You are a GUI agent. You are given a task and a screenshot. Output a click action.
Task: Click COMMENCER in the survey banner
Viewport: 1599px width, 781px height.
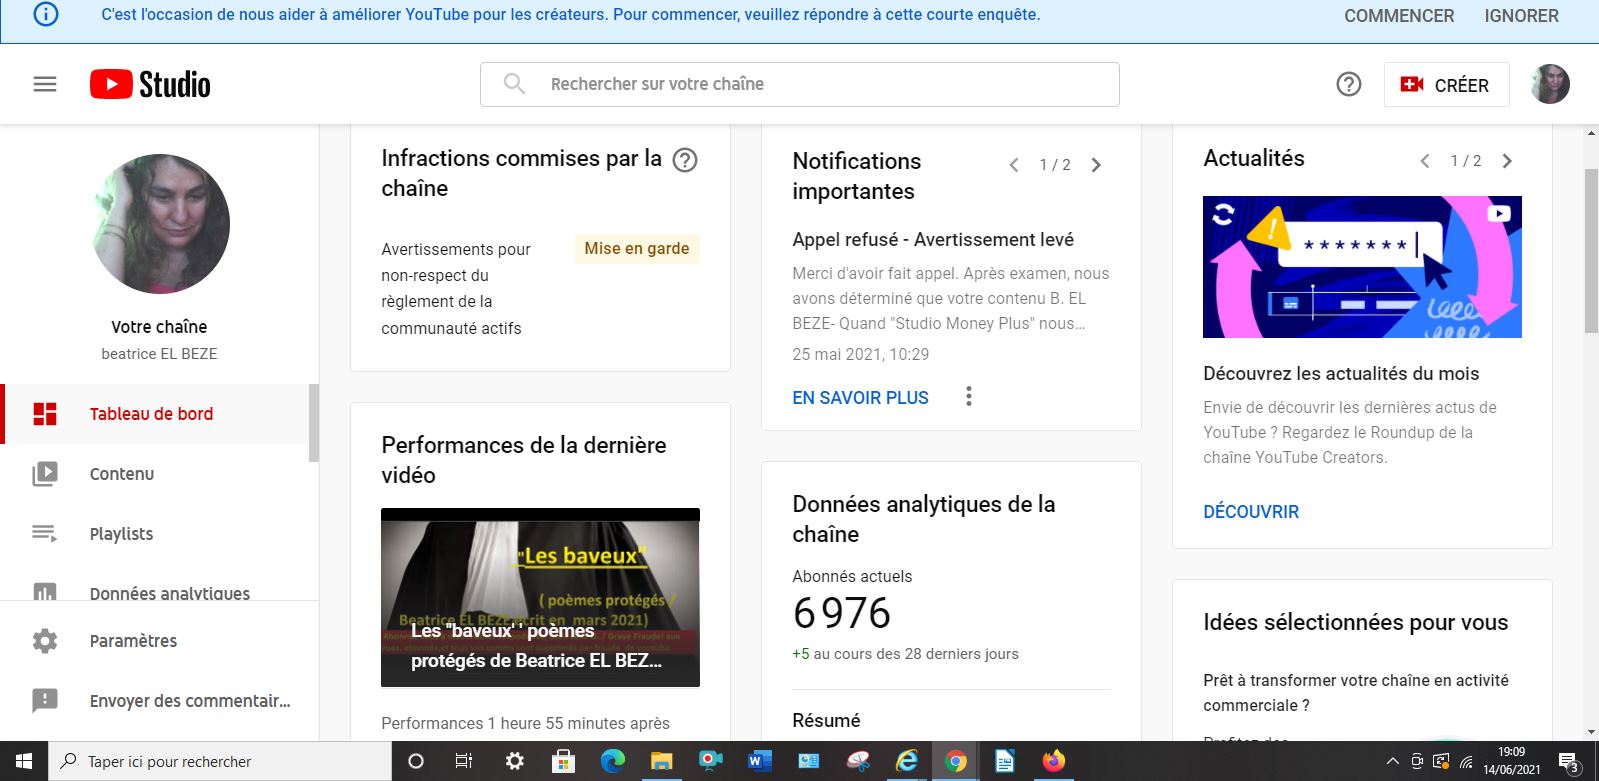1399,16
